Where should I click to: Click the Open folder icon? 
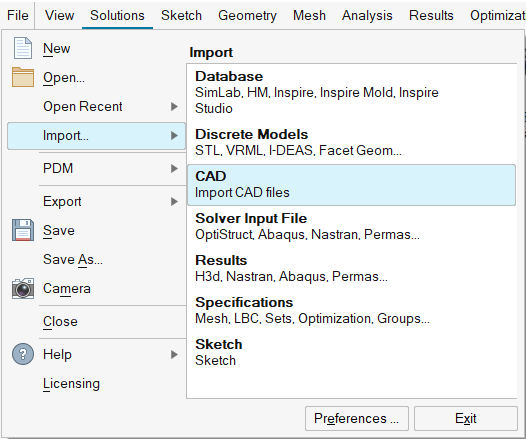click(23, 77)
